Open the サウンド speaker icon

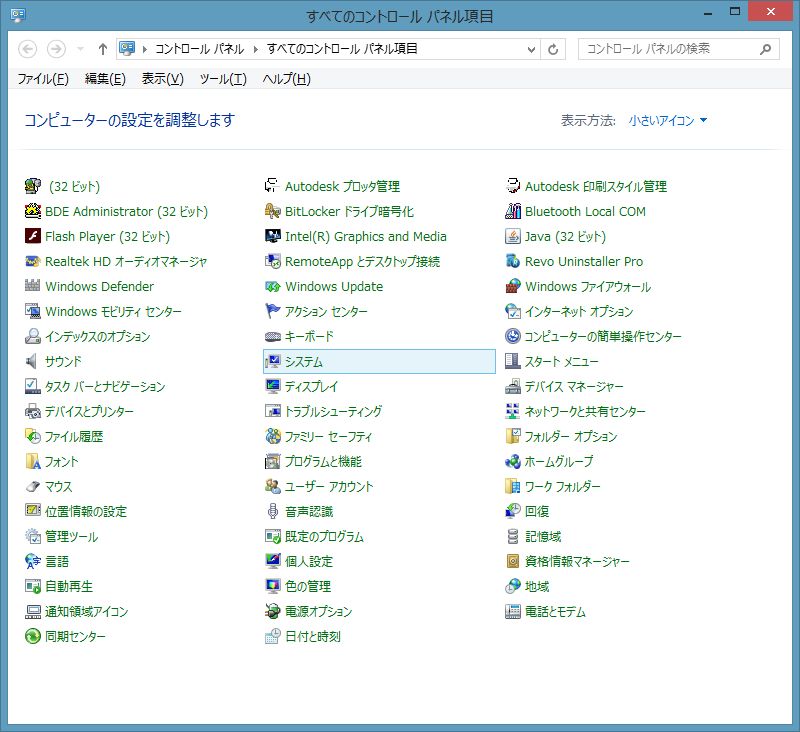(33, 361)
